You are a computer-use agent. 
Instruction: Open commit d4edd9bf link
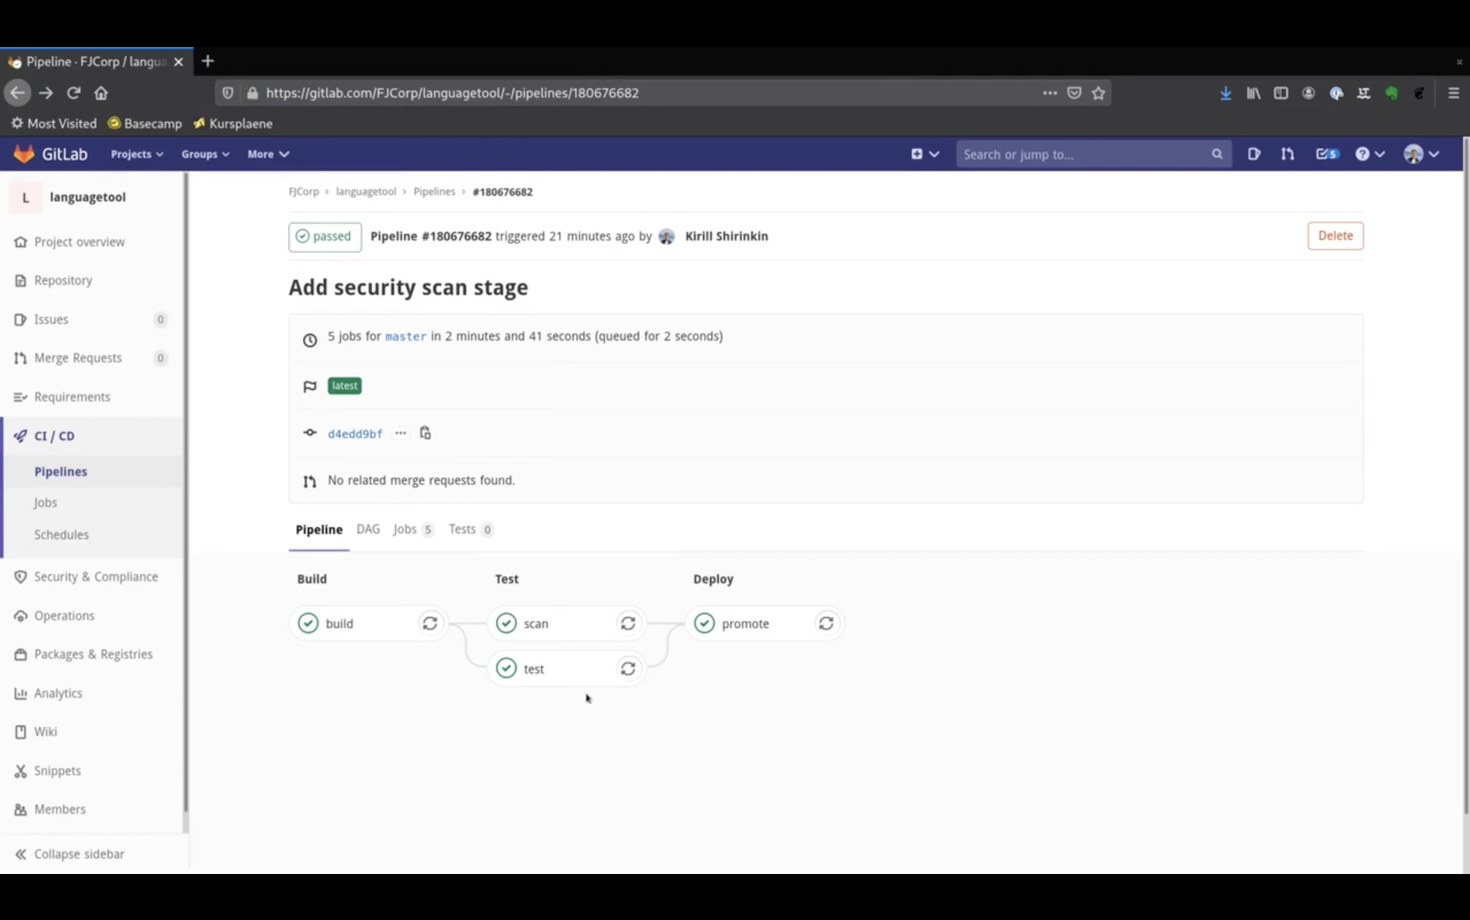click(x=355, y=434)
